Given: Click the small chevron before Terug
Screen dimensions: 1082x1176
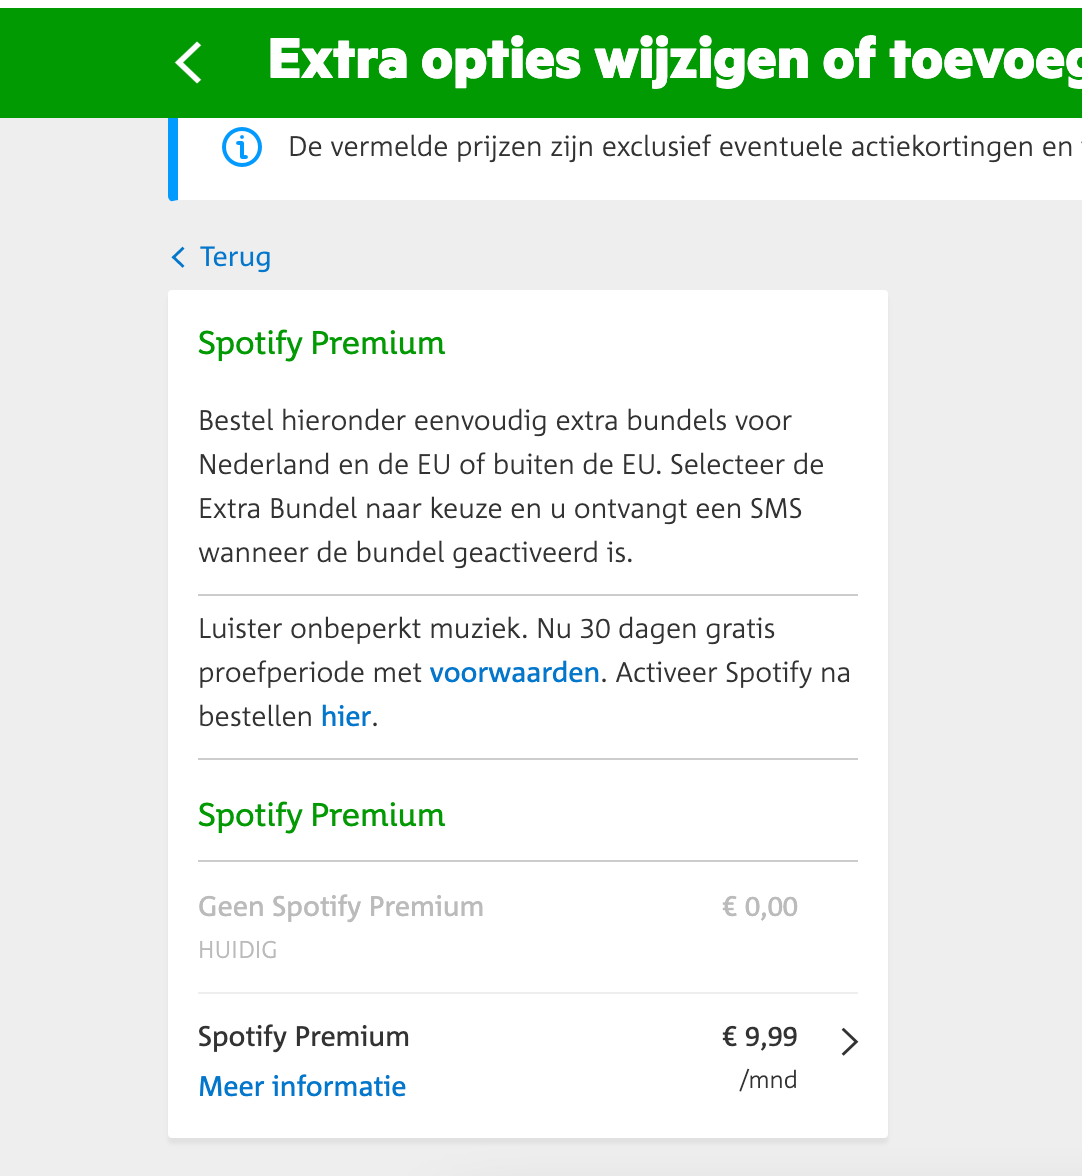Looking at the screenshot, I should [x=178, y=257].
